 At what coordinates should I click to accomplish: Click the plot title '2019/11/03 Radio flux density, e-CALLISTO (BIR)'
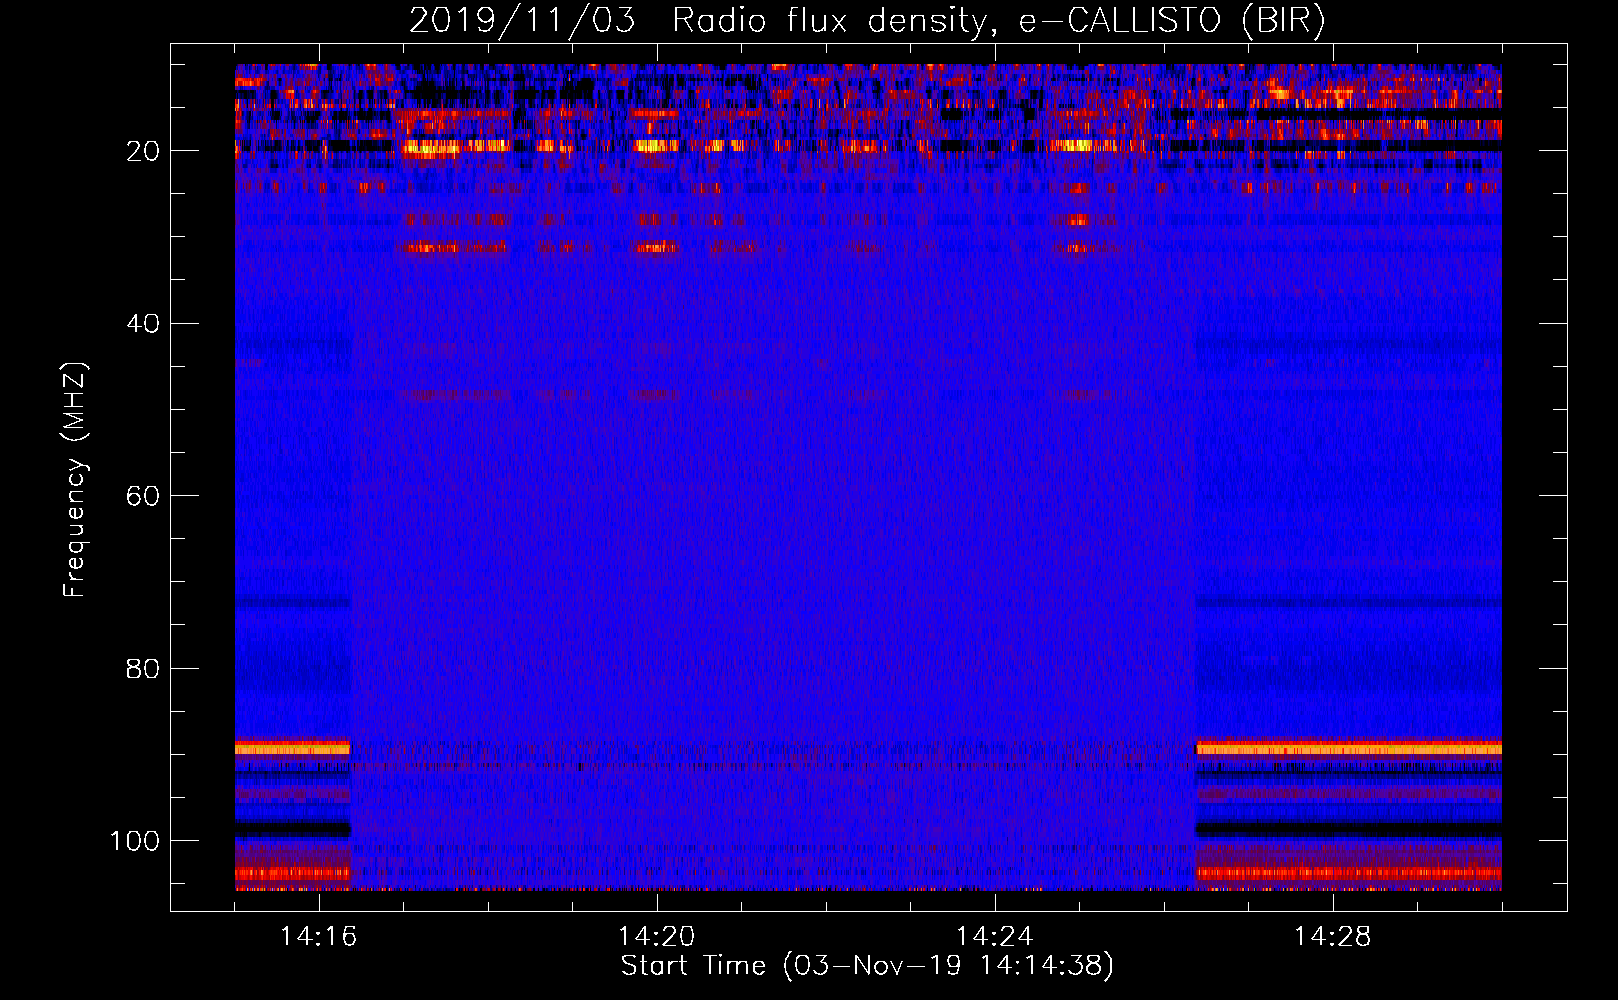coord(867,21)
